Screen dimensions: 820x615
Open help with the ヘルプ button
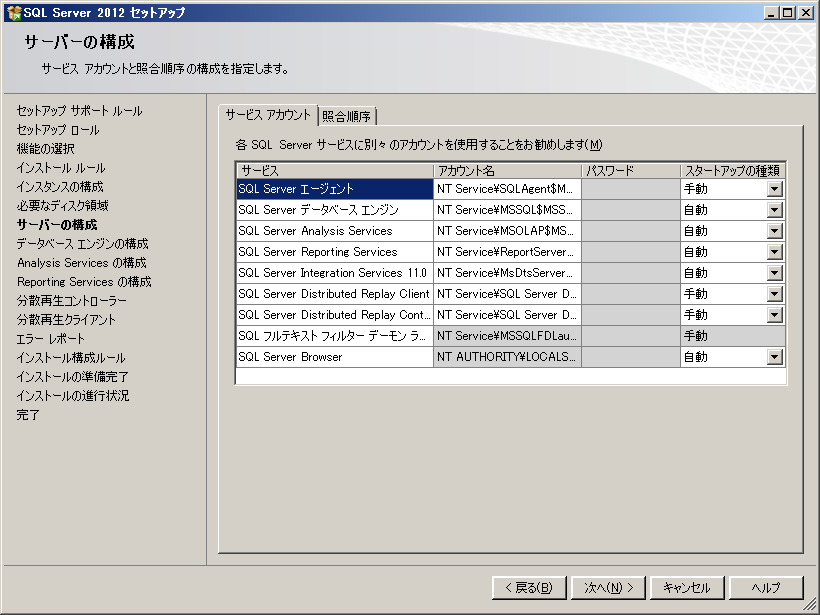click(766, 587)
